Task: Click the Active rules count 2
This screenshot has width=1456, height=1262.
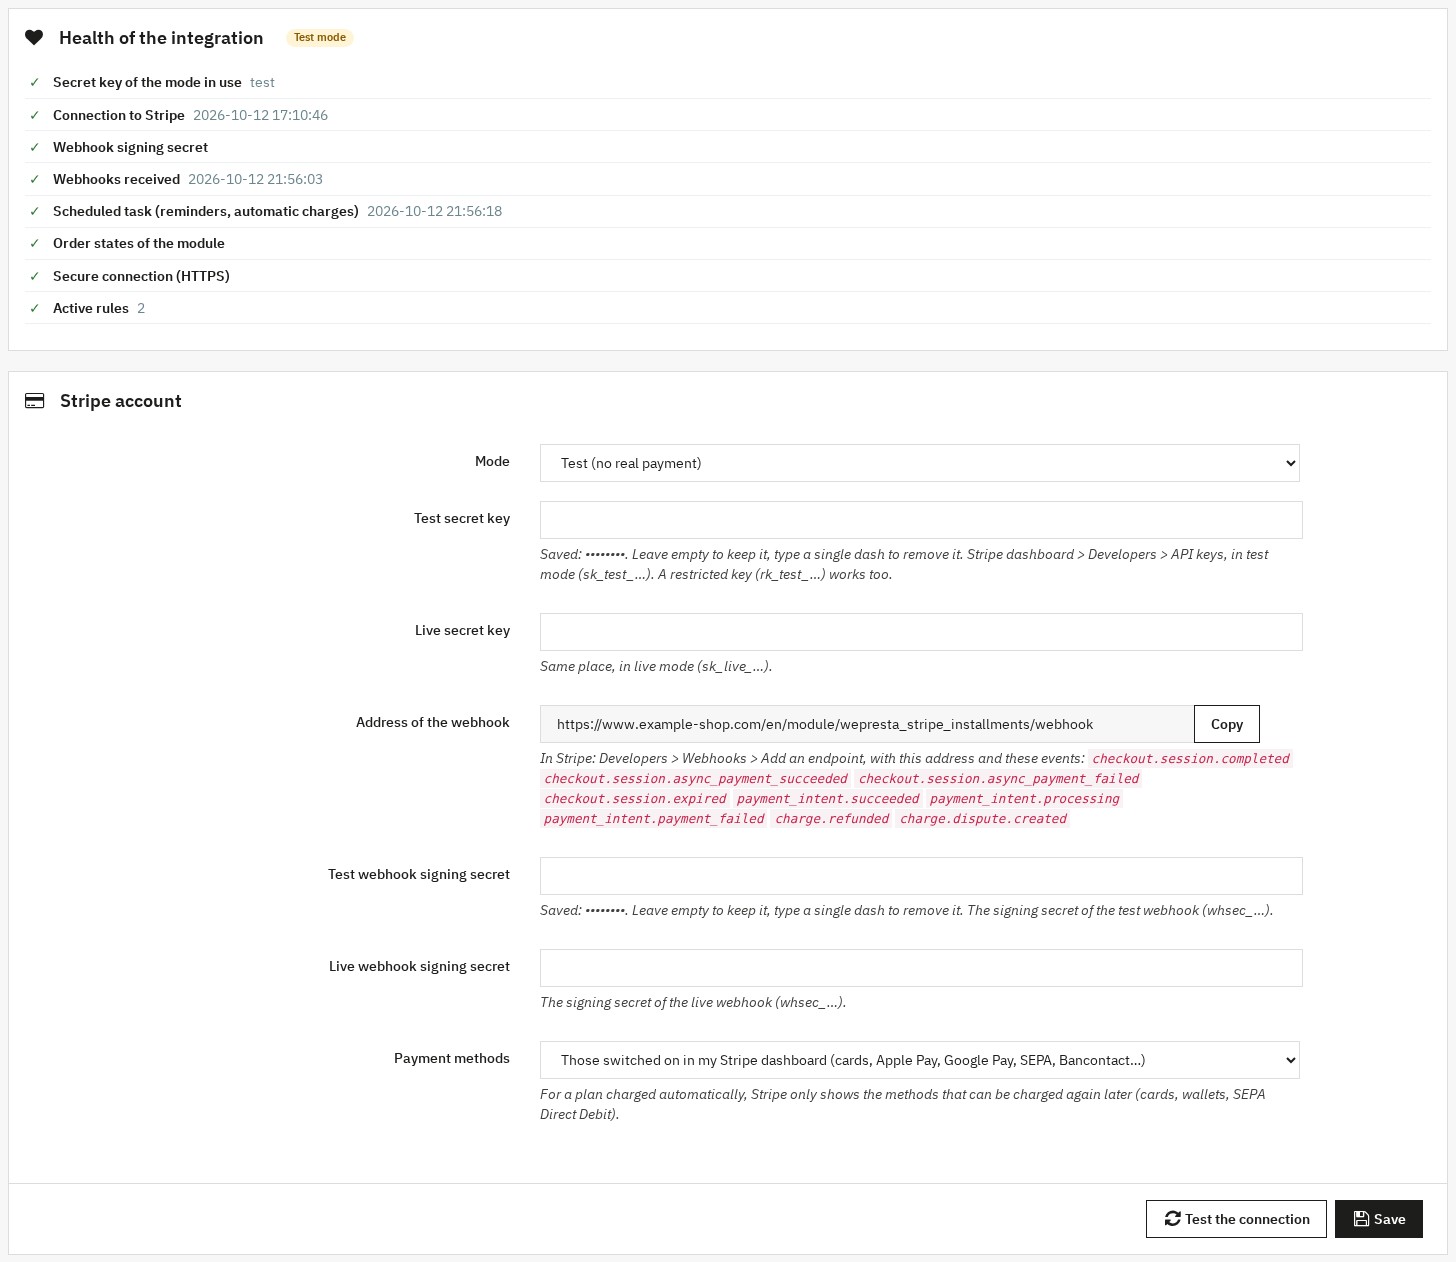Action: pos(141,308)
